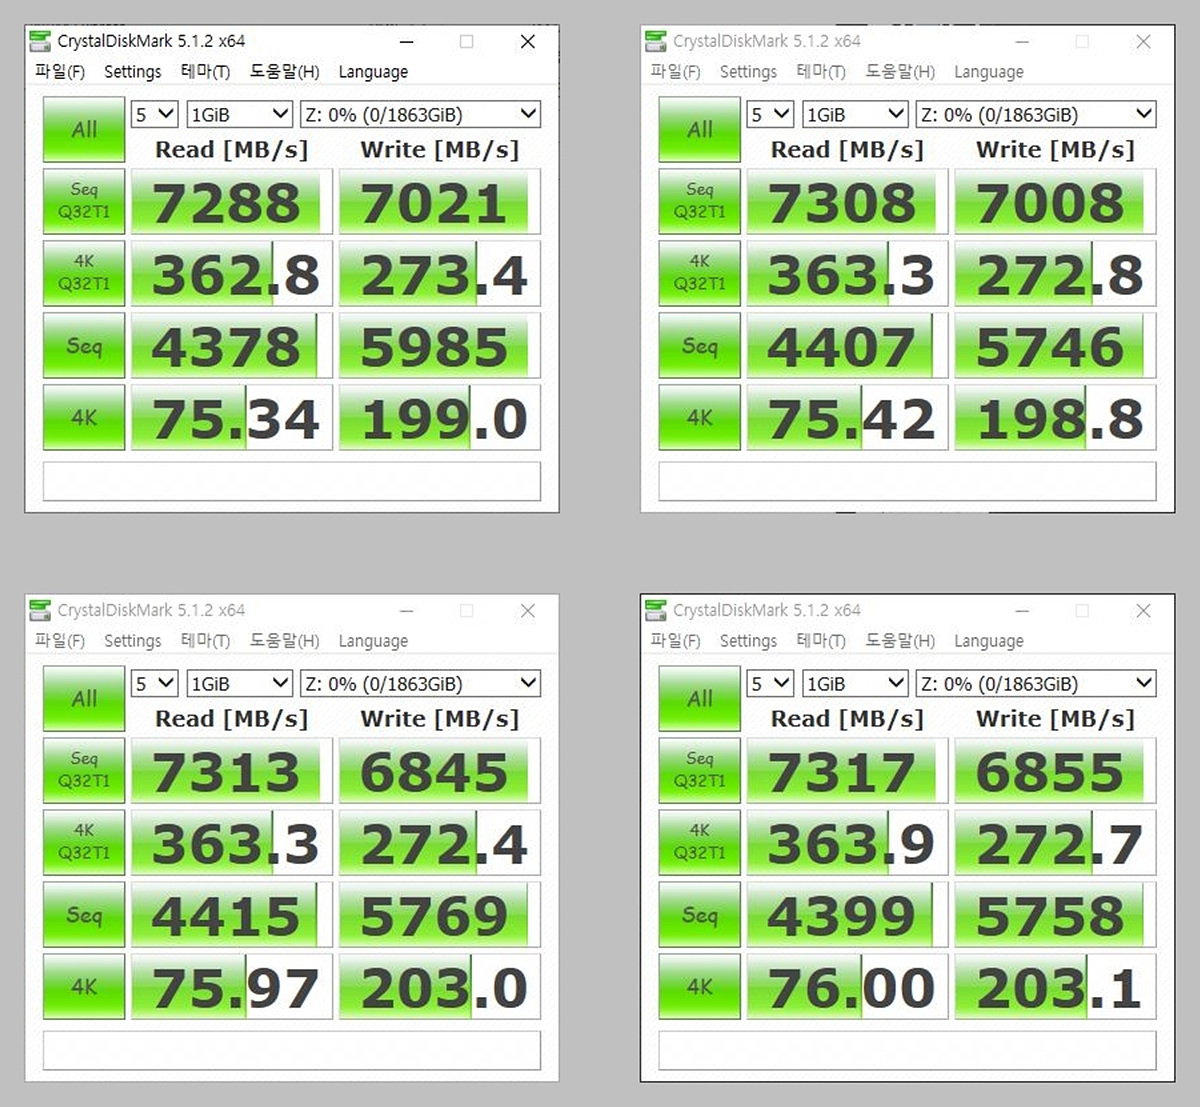This screenshot has height=1107, width=1200.
Task: Open Language menu in the 7308 window
Action: (989, 72)
